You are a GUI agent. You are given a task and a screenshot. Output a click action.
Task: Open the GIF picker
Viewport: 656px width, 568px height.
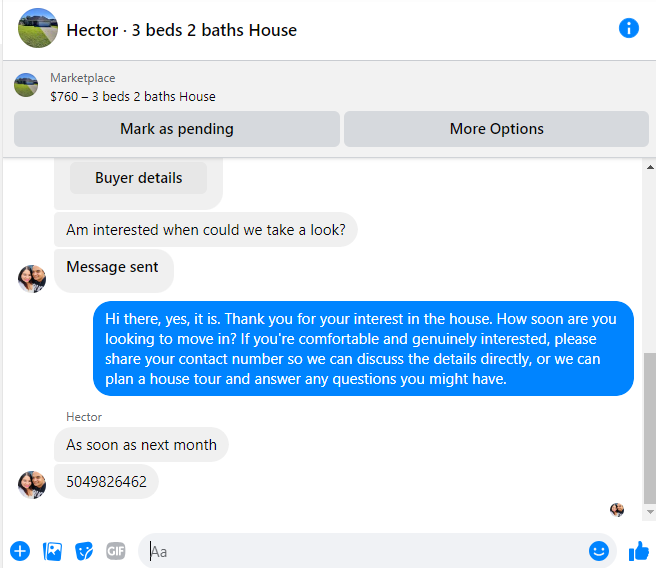[x=115, y=551]
